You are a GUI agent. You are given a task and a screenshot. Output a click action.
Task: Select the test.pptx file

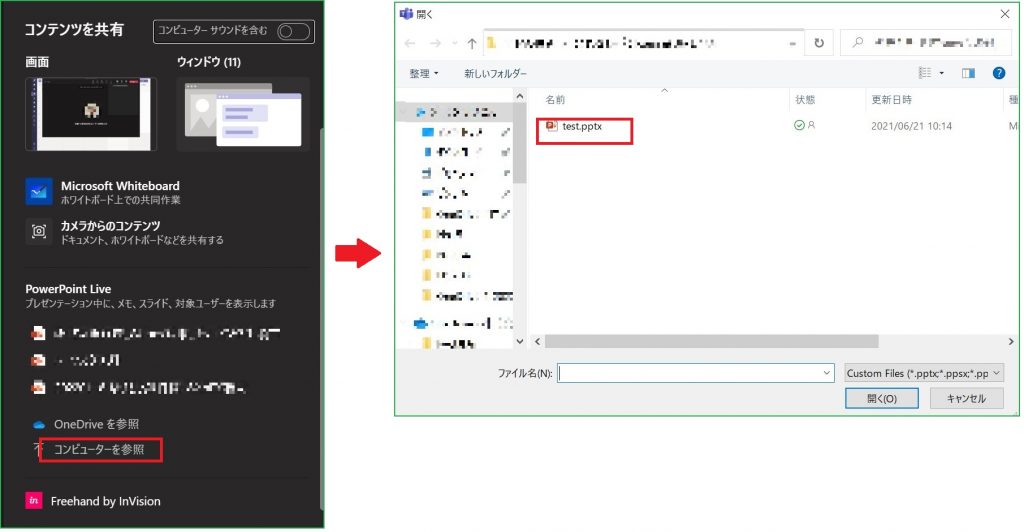[582, 127]
